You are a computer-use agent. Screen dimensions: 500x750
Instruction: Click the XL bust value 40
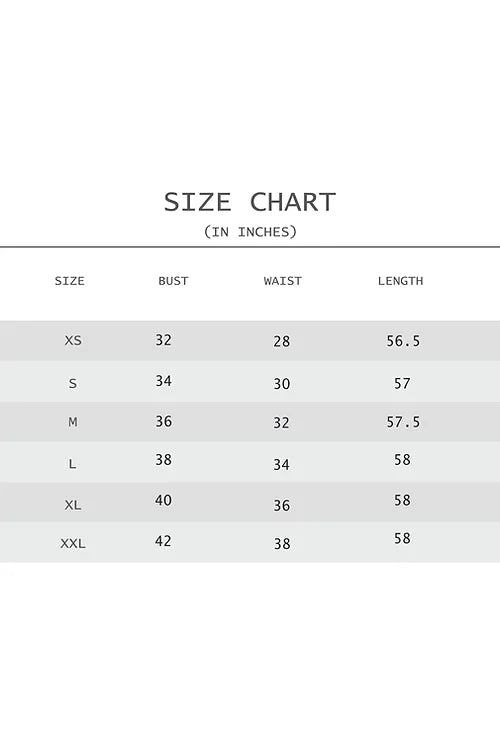point(163,500)
